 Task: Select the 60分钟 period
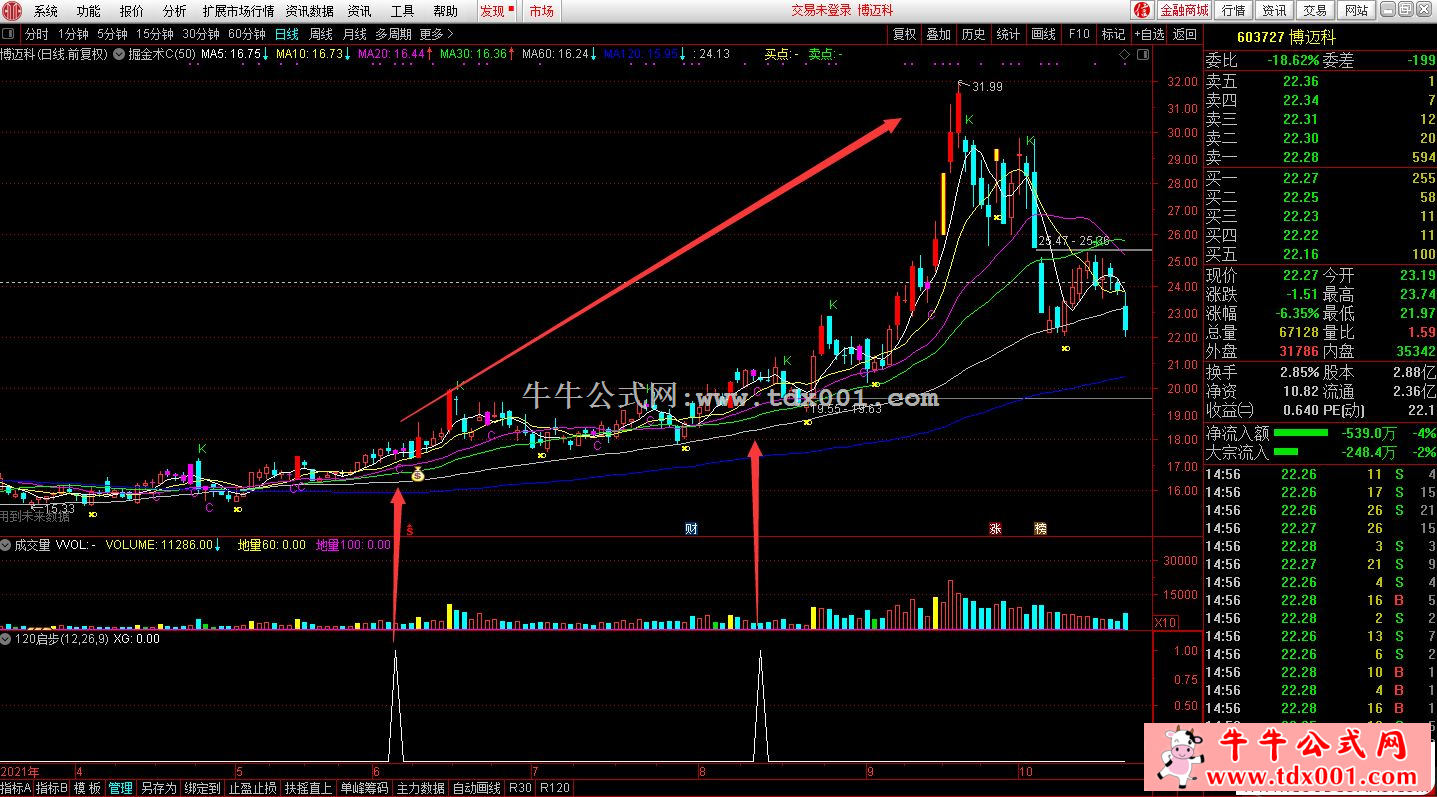point(246,34)
